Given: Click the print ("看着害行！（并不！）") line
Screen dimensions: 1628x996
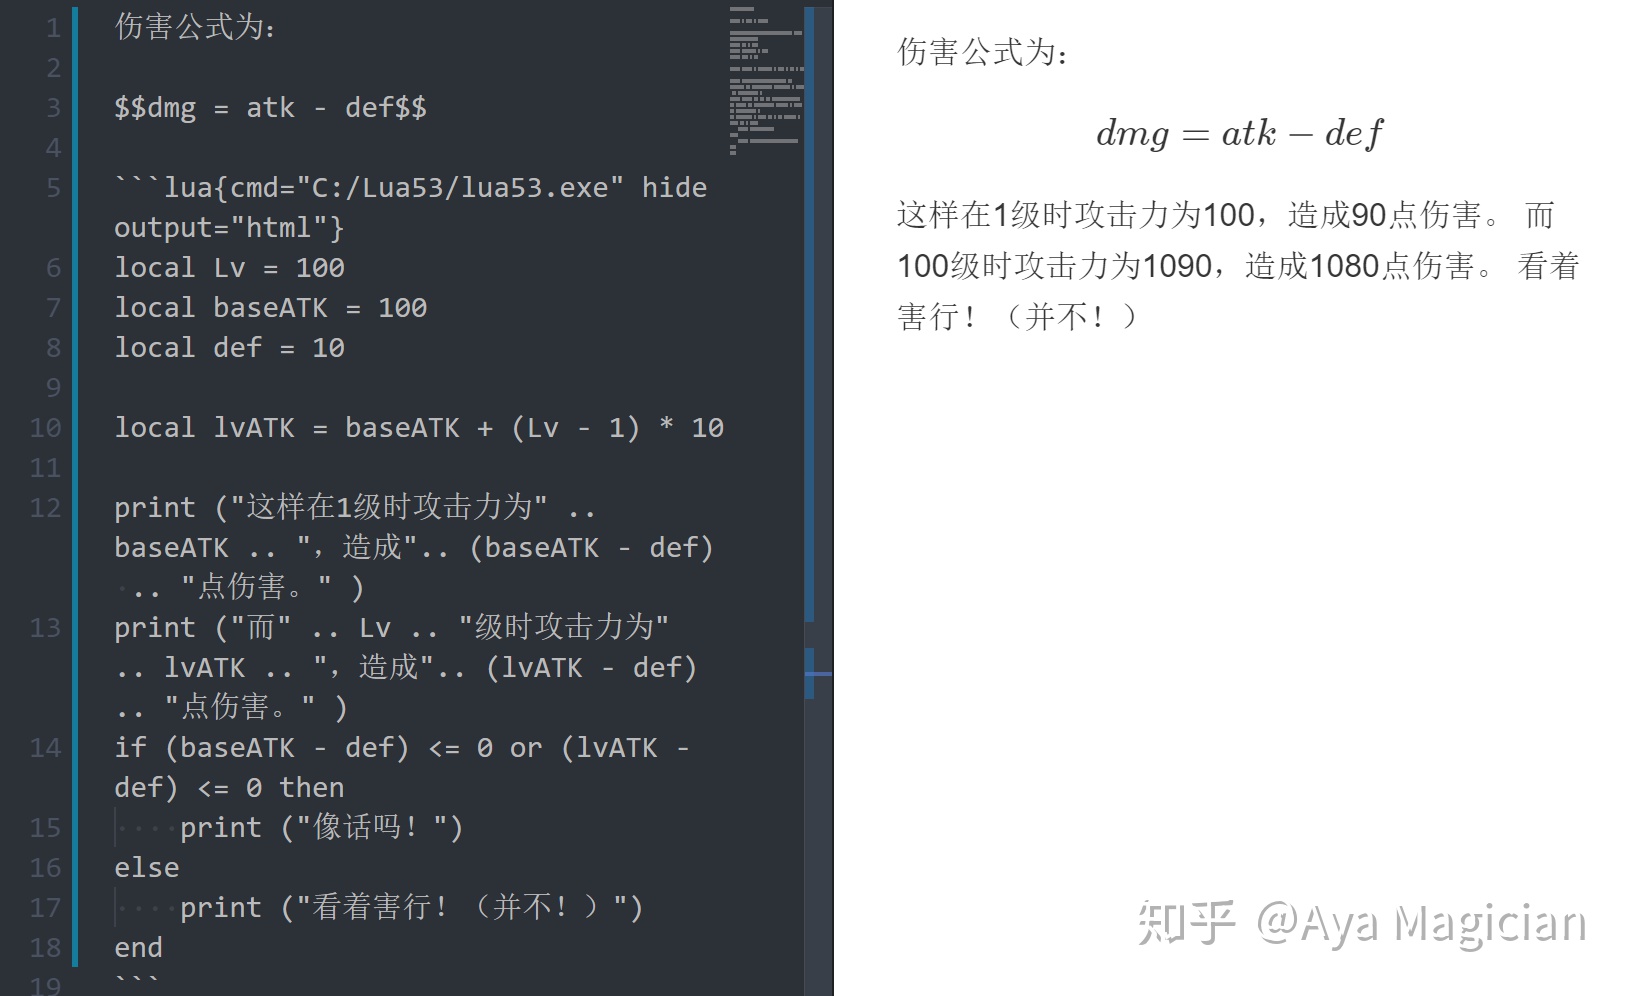Looking at the screenshot, I should coord(411,908).
